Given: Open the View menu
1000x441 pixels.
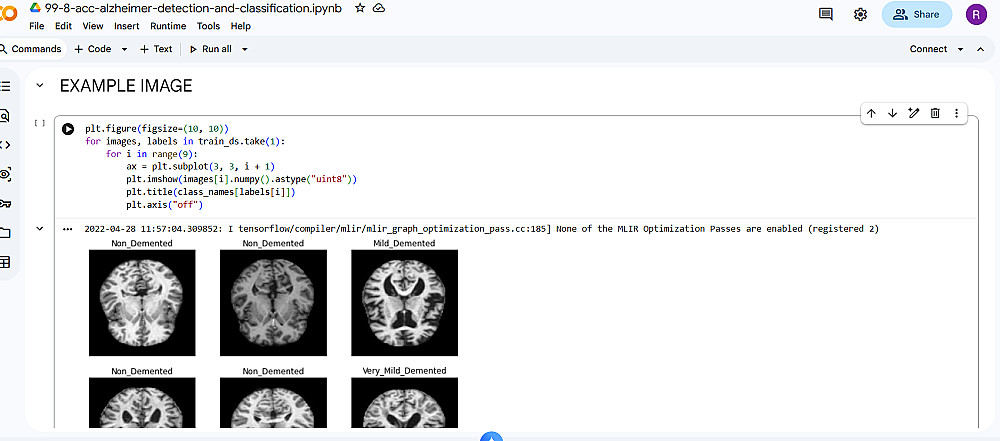Looking at the screenshot, I should click(x=92, y=26).
